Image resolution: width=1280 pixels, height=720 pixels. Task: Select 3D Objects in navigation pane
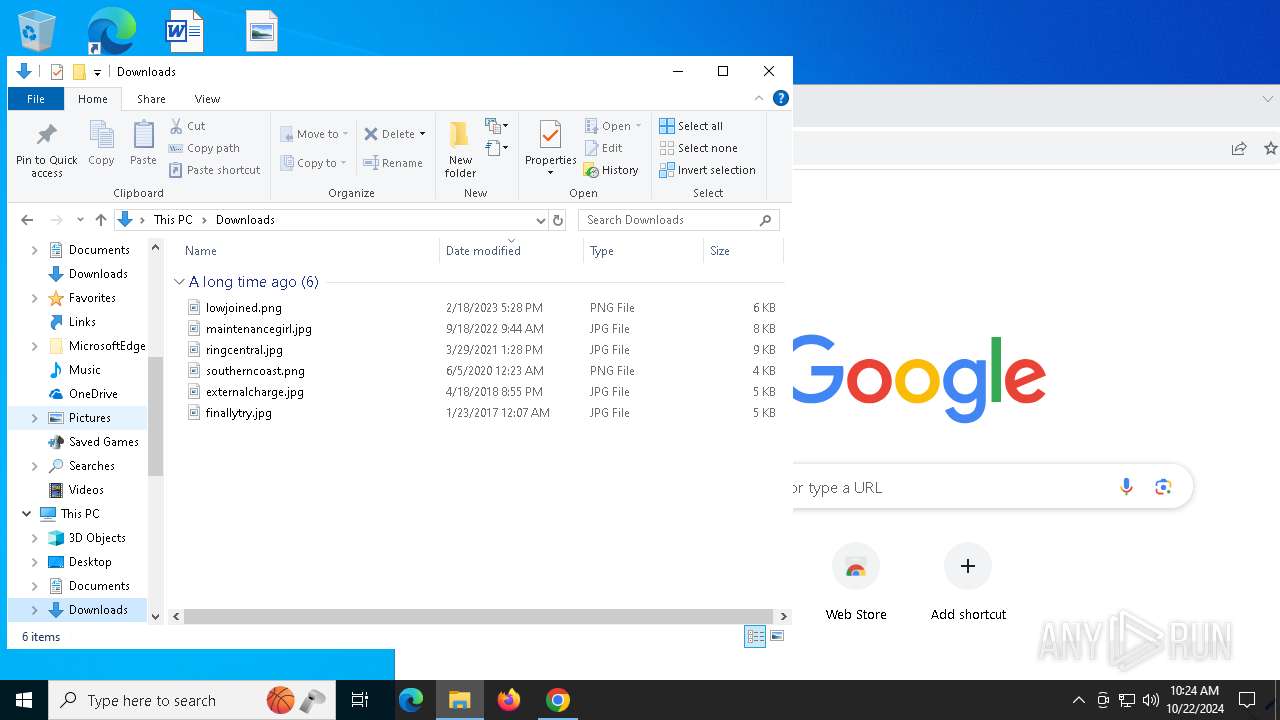point(97,538)
